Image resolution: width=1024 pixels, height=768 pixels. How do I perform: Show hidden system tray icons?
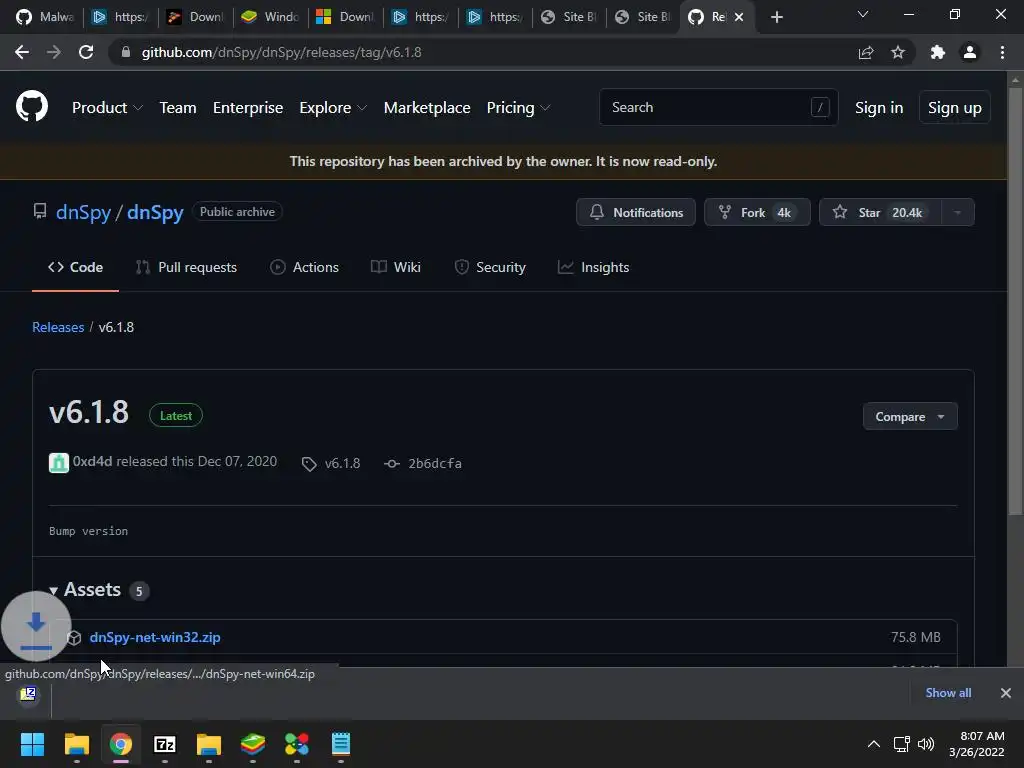point(874,744)
